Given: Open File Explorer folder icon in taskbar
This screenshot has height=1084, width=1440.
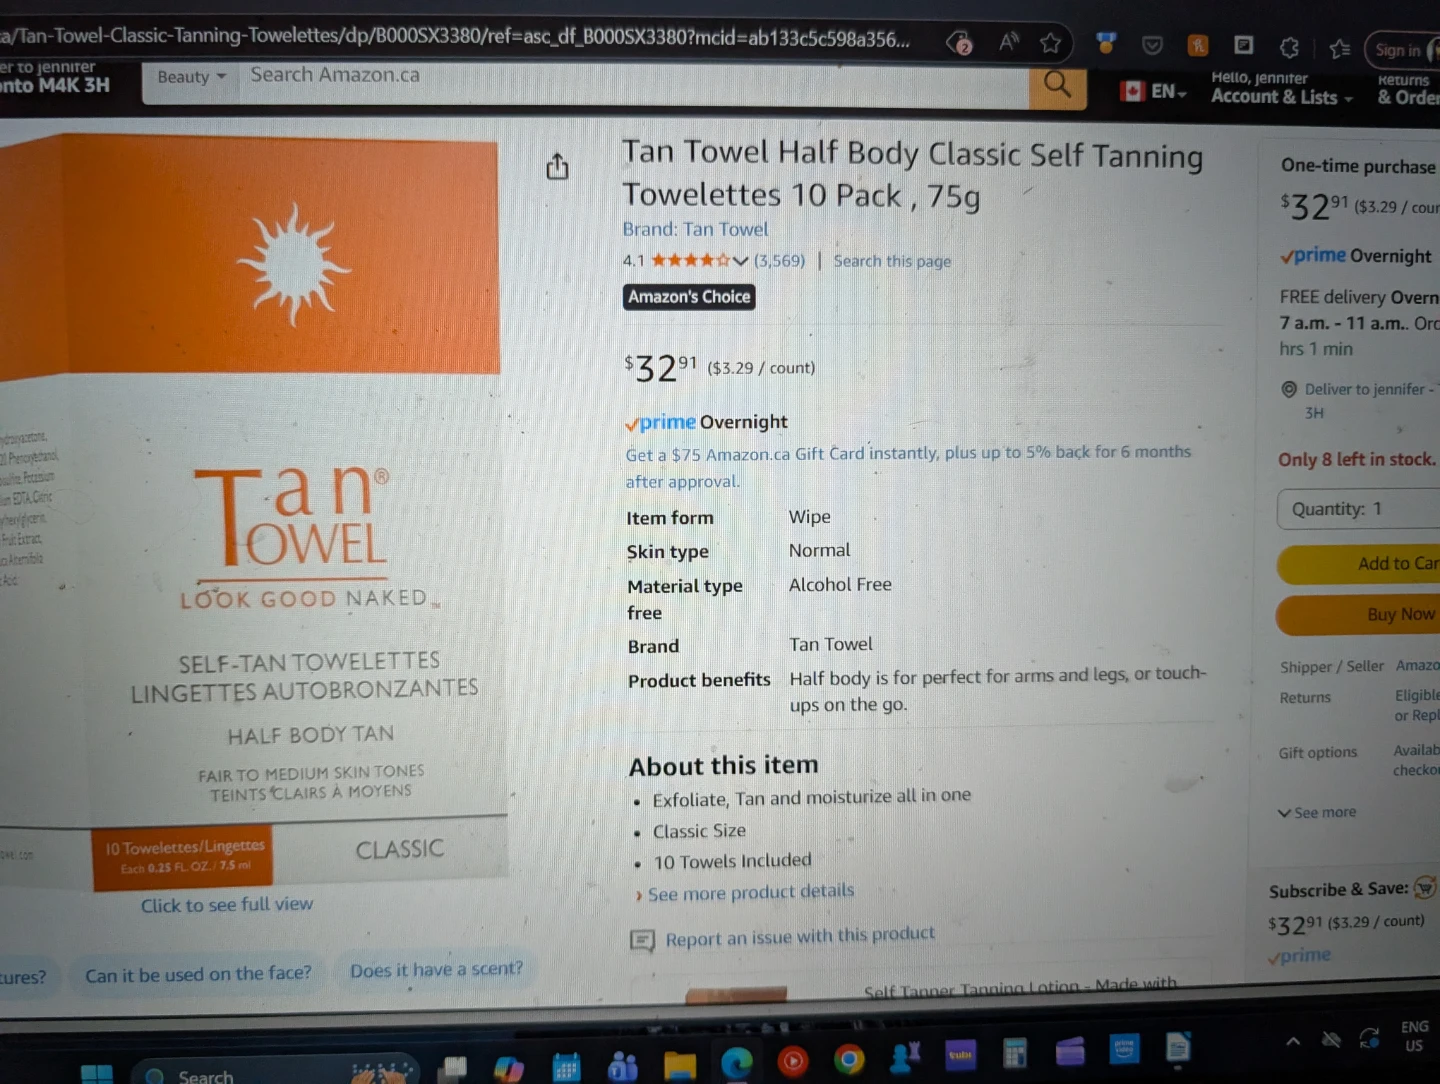Looking at the screenshot, I should coord(680,1064).
